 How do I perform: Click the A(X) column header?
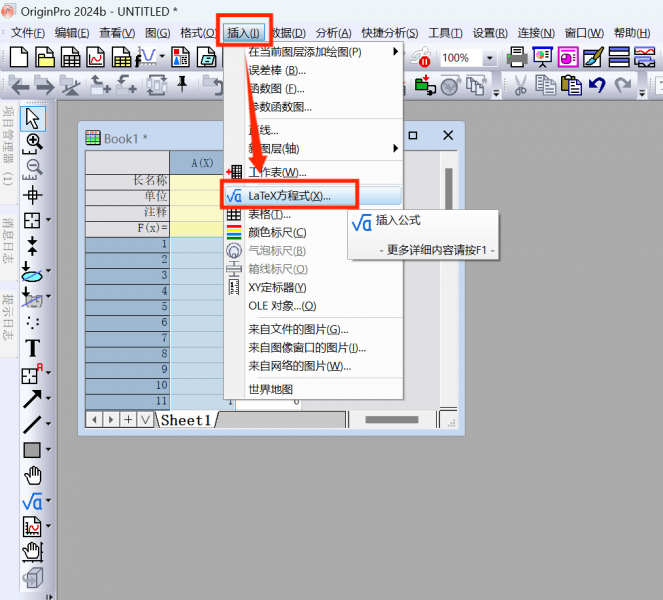[x=197, y=163]
